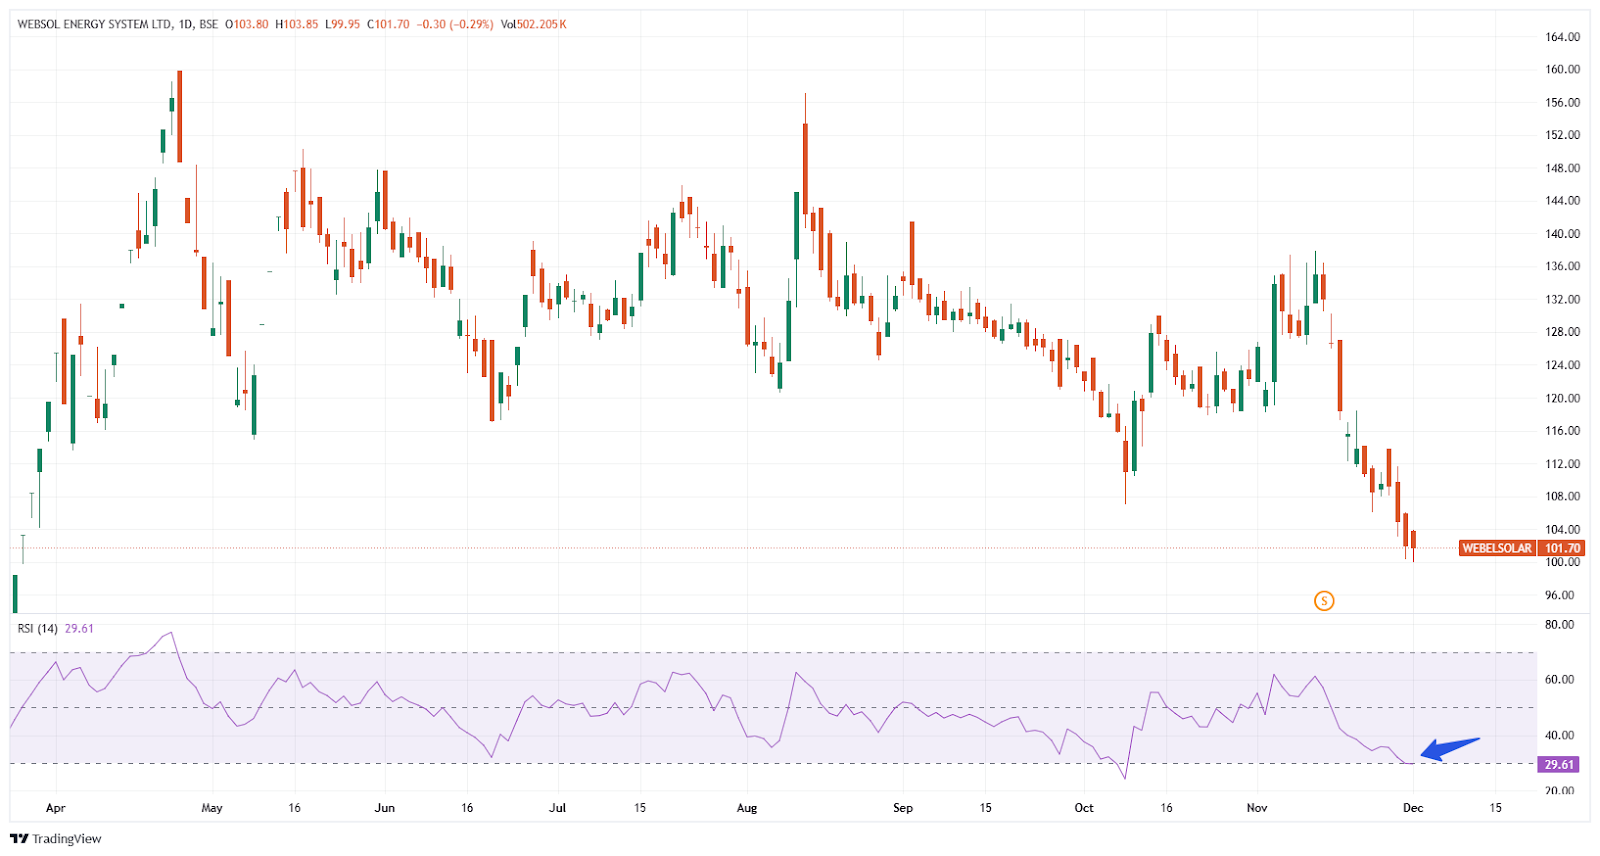Click the orange S split marker
The height and width of the screenshot is (856, 1600).
1324,601
